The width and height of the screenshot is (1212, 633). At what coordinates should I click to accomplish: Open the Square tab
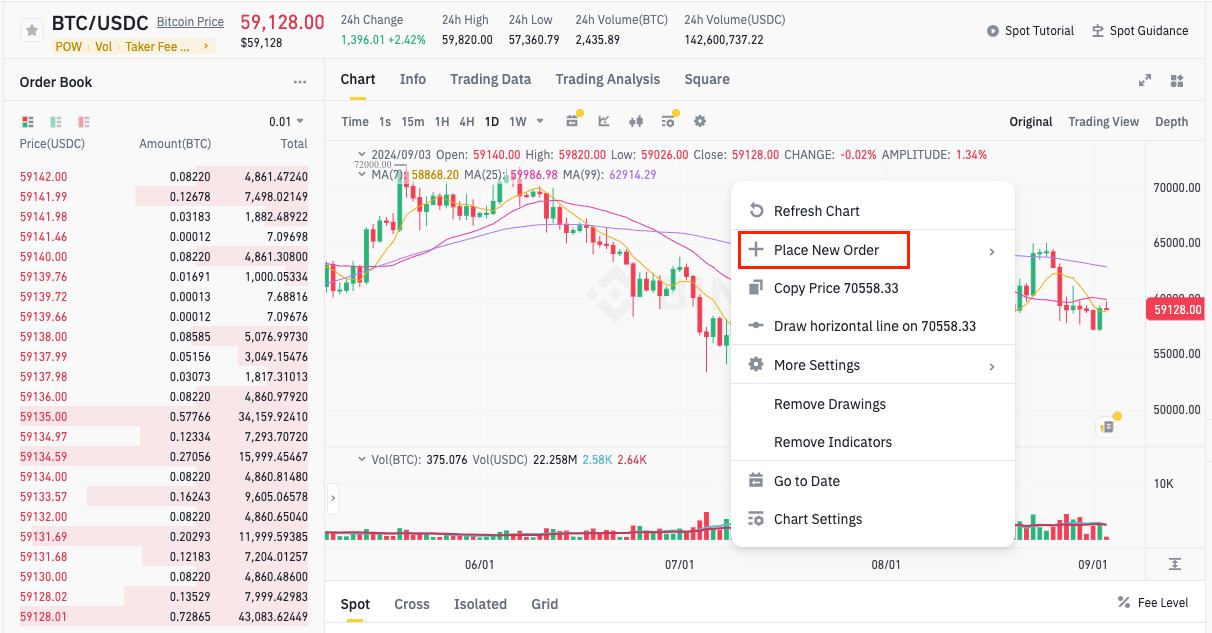click(707, 79)
